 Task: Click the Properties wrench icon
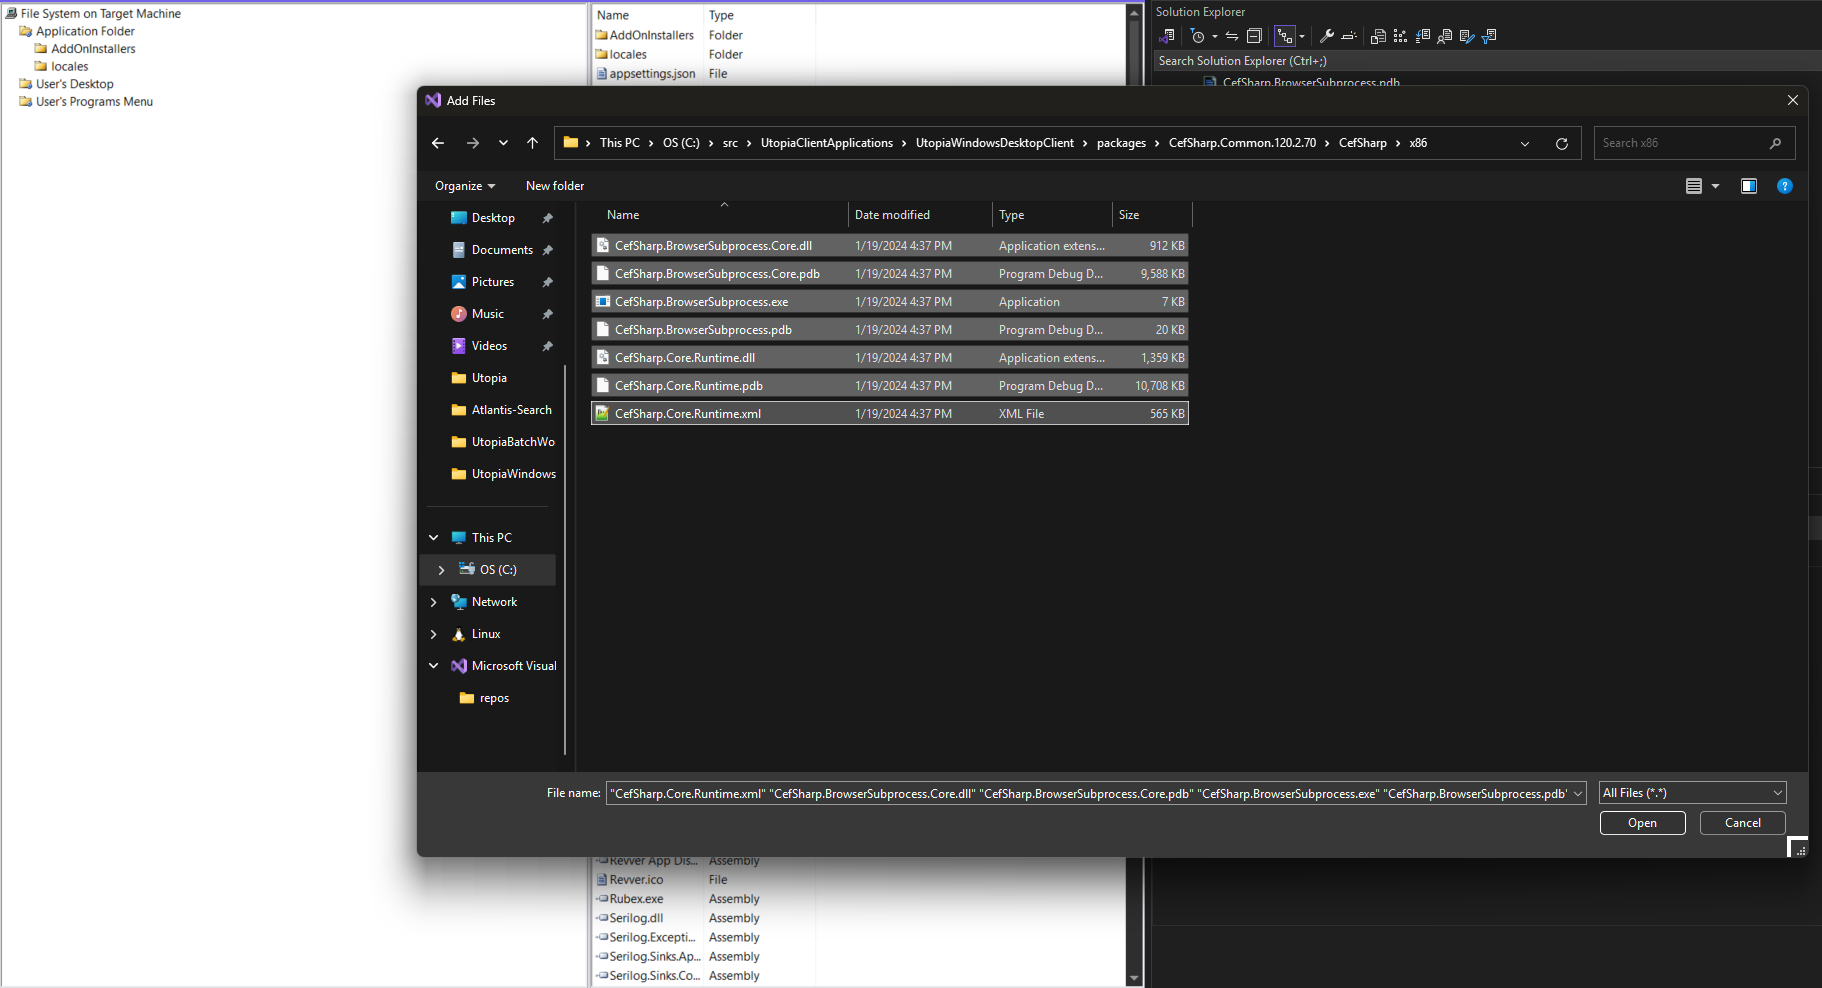pyautogui.click(x=1327, y=36)
